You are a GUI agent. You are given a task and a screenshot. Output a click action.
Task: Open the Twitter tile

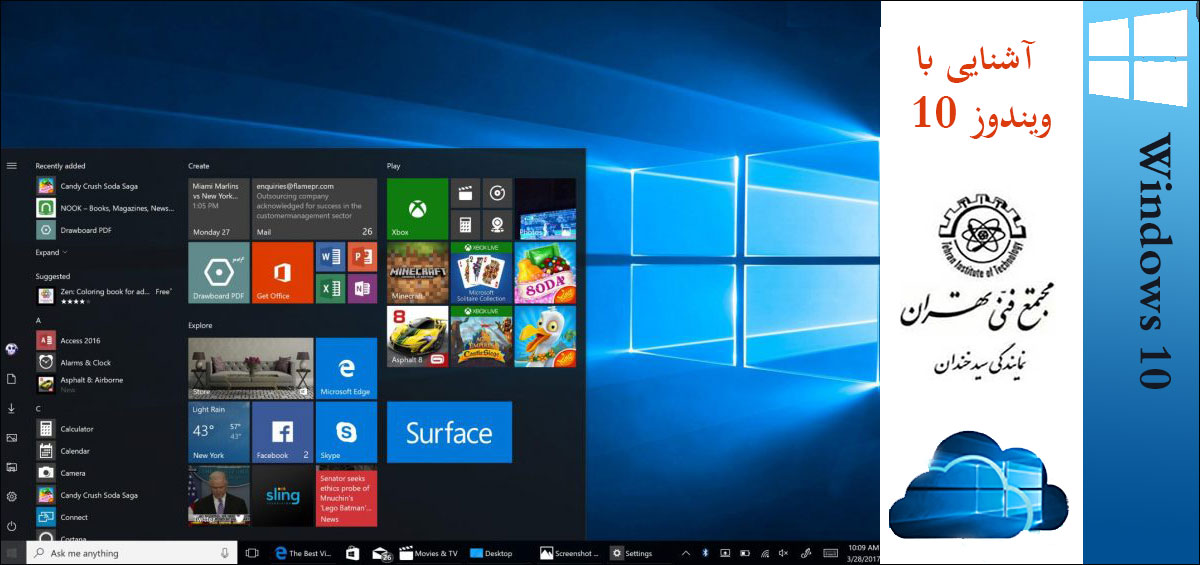(x=218, y=496)
